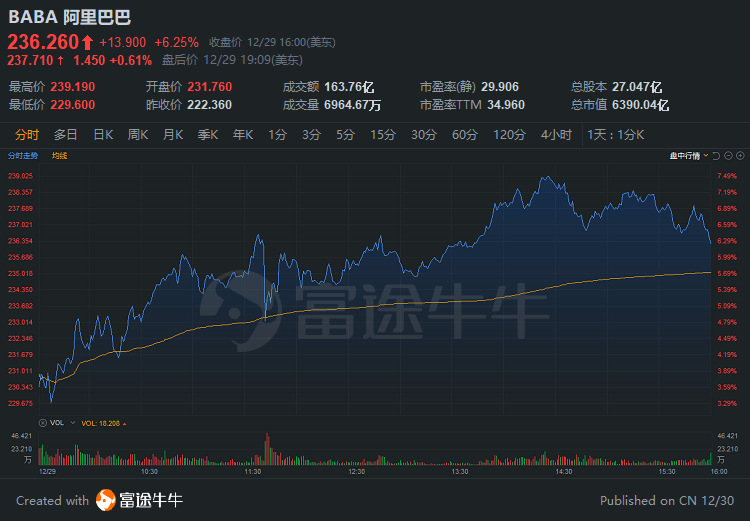Select the 120分 interval tab
Image resolution: width=750 pixels, height=521 pixels.
pyautogui.click(x=509, y=135)
